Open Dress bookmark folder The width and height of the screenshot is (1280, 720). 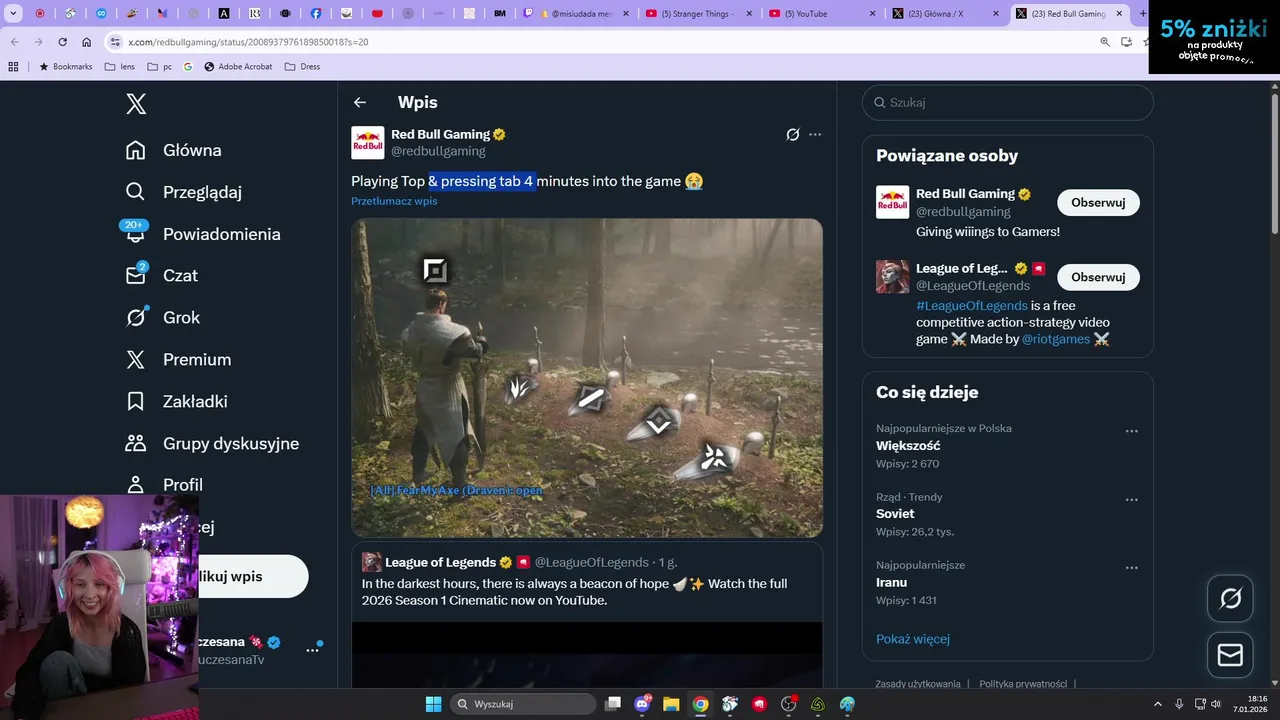(x=302, y=67)
